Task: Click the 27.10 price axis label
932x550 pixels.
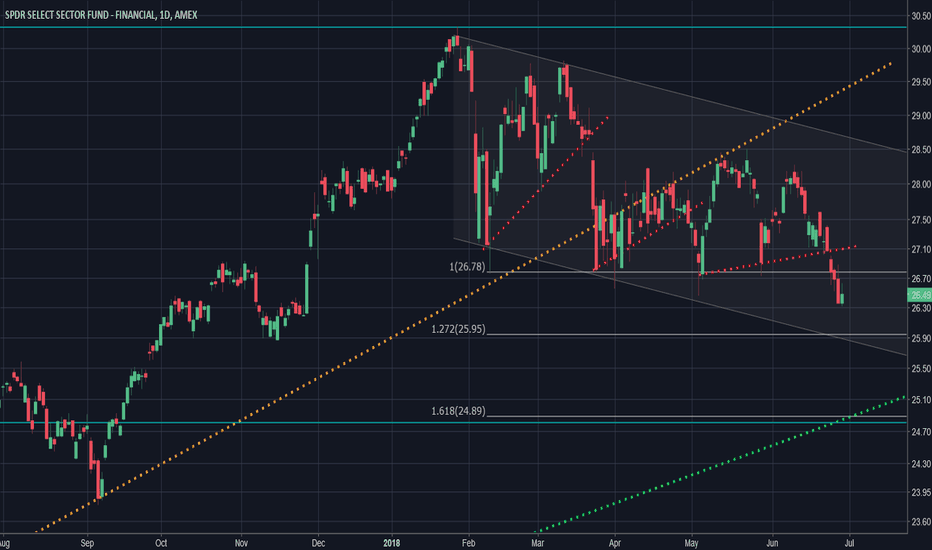Action: click(921, 249)
